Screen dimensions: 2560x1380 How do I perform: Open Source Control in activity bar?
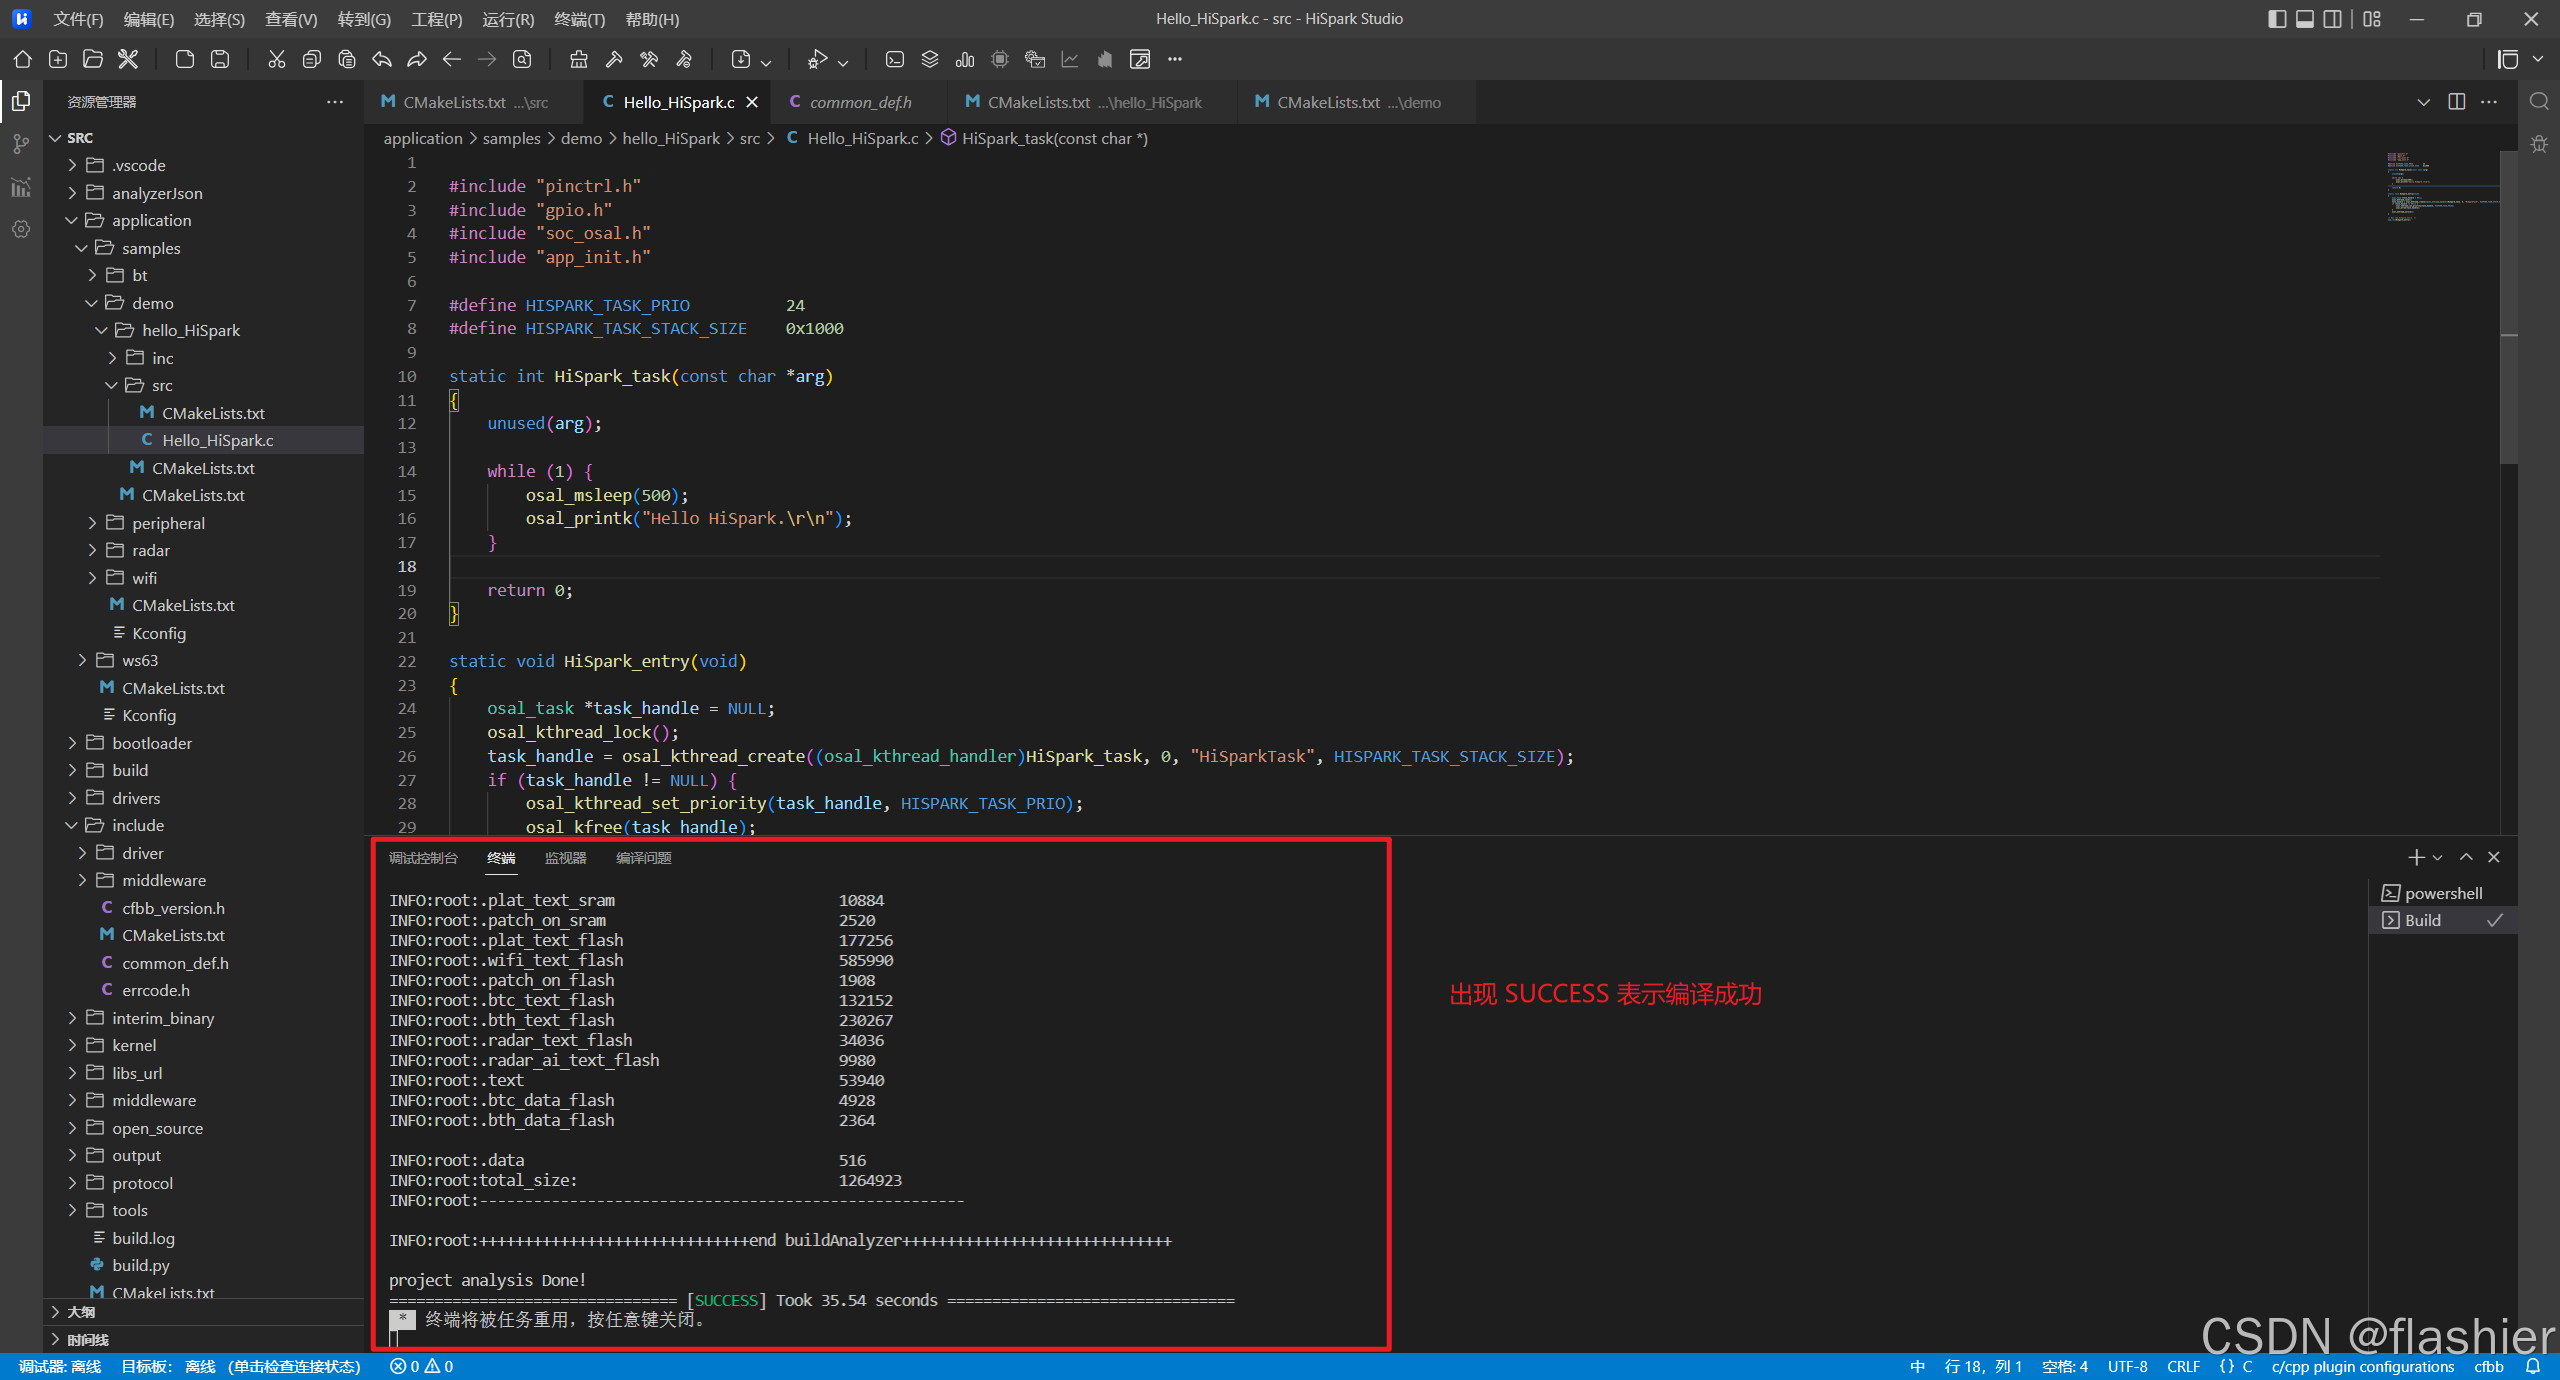[21, 144]
